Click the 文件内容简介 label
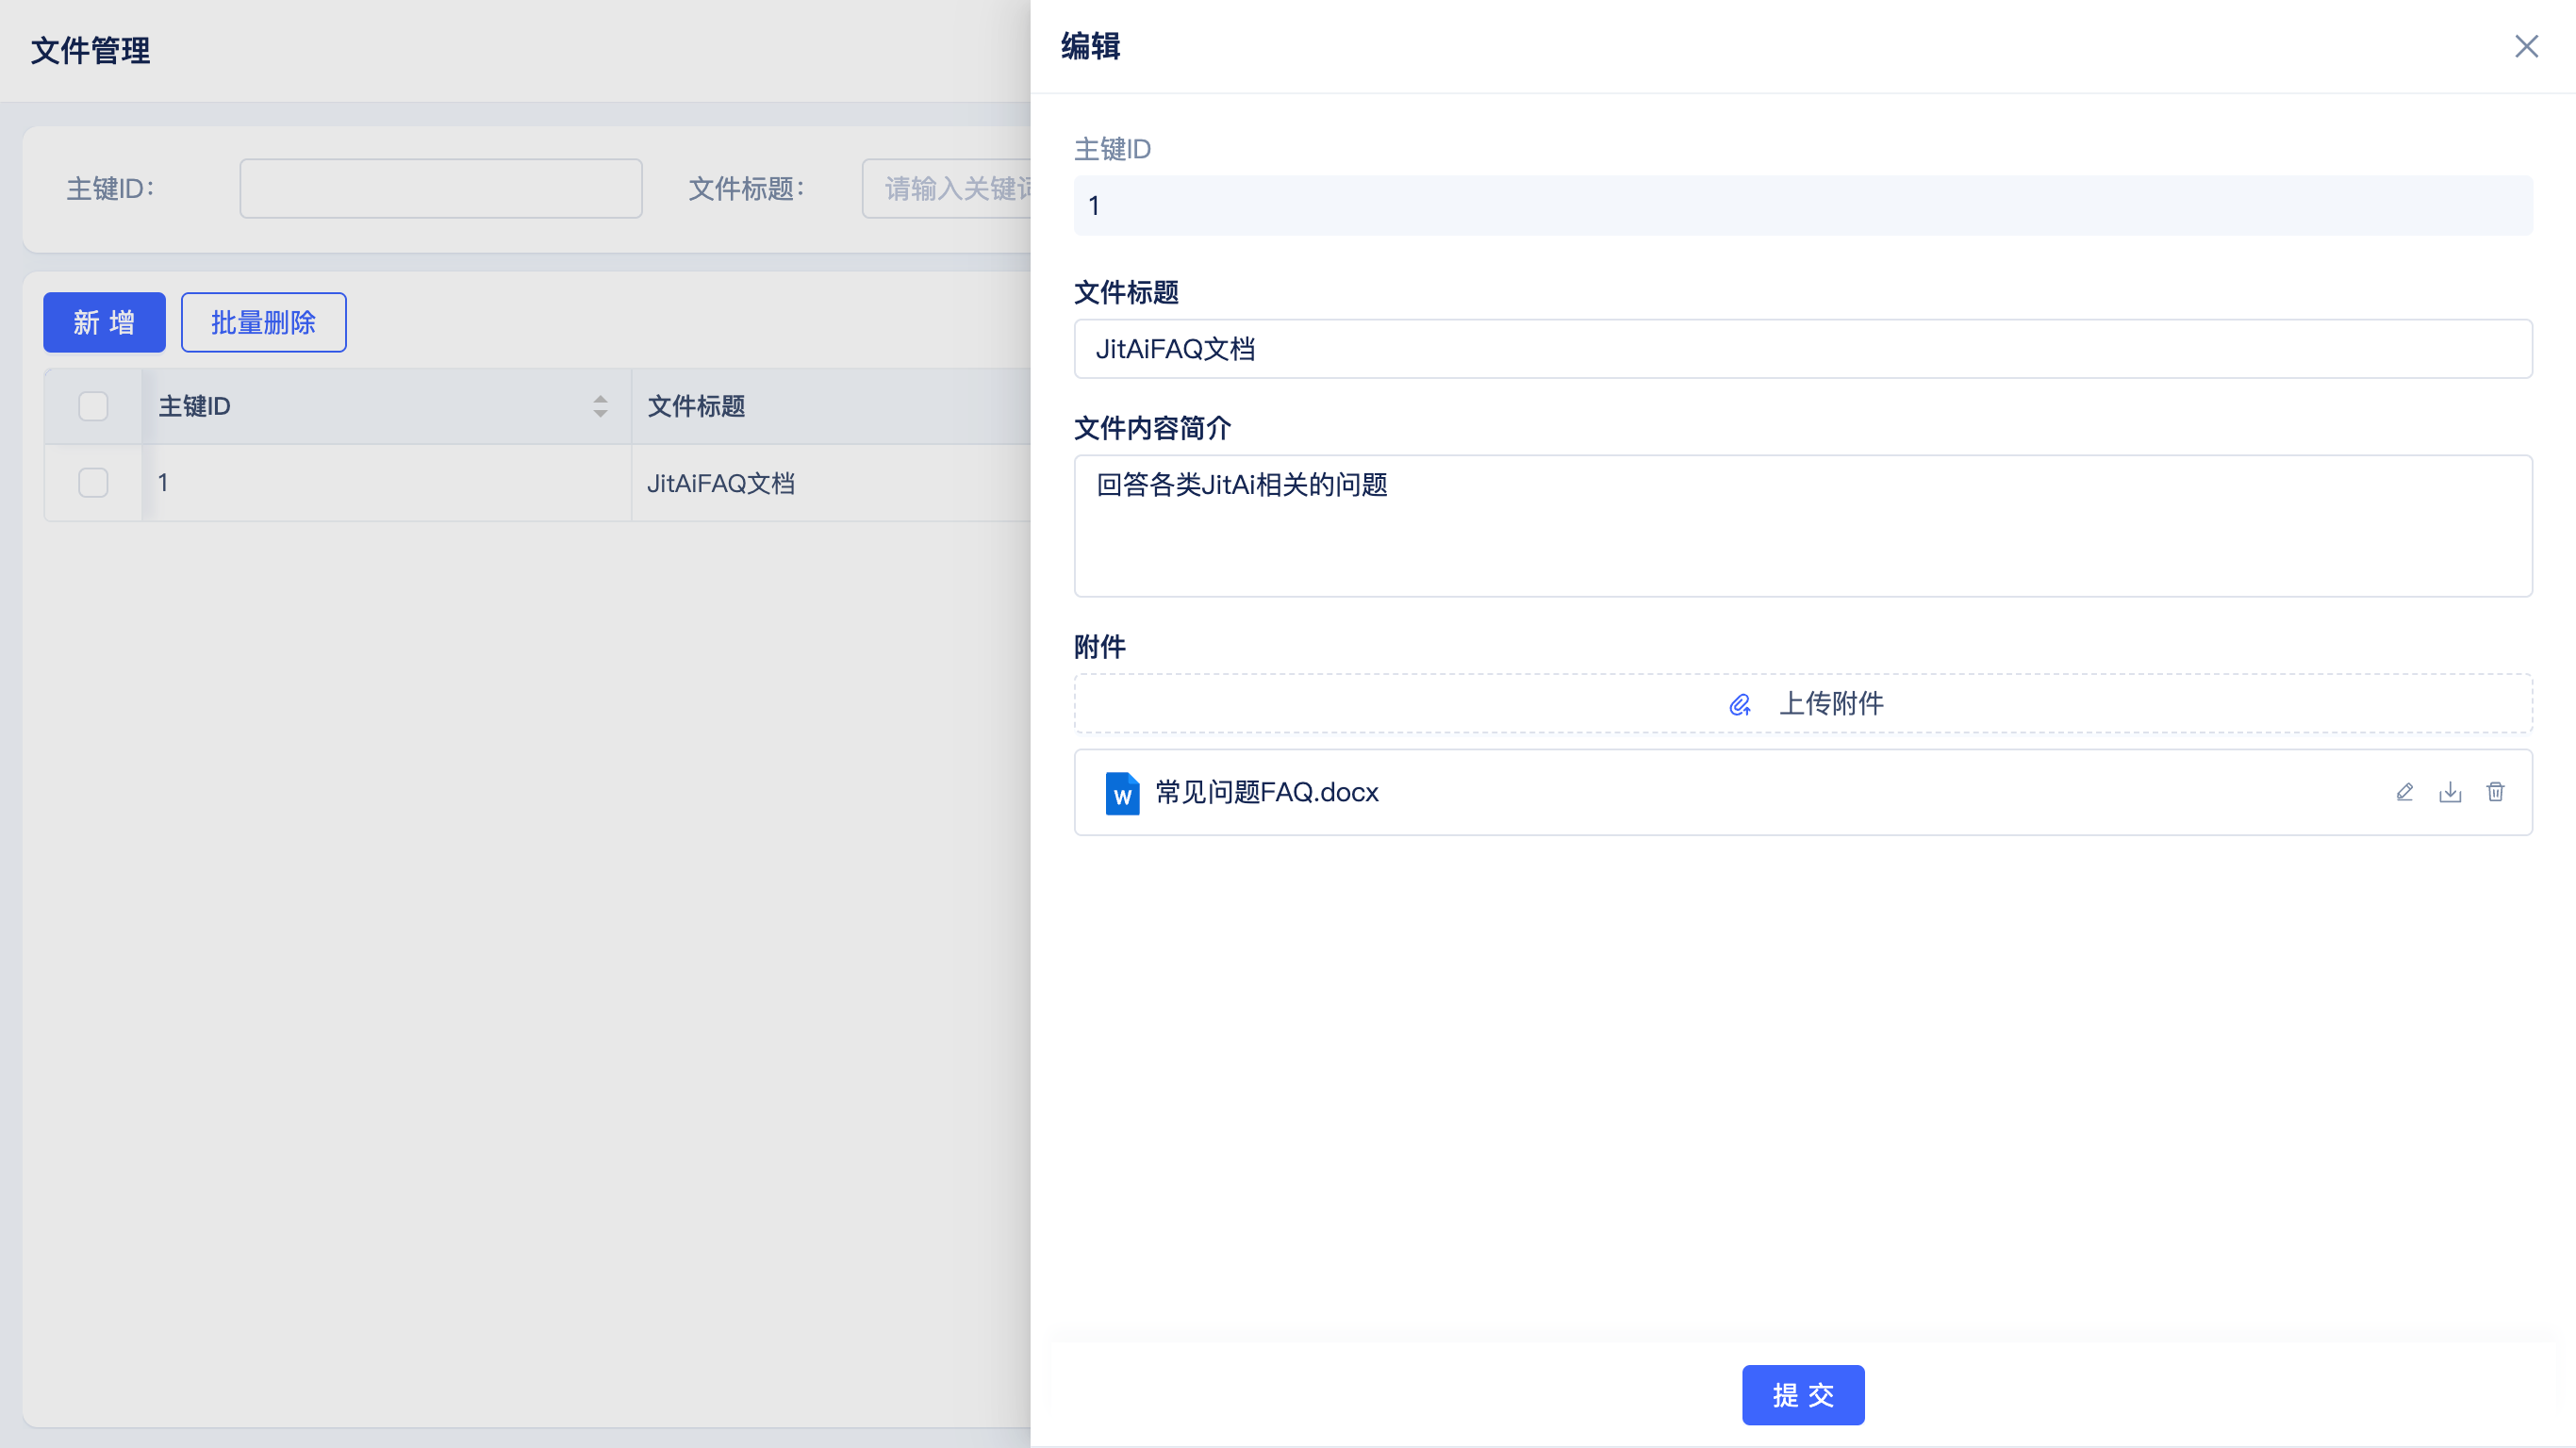The image size is (2576, 1448). tap(1153, 428)
